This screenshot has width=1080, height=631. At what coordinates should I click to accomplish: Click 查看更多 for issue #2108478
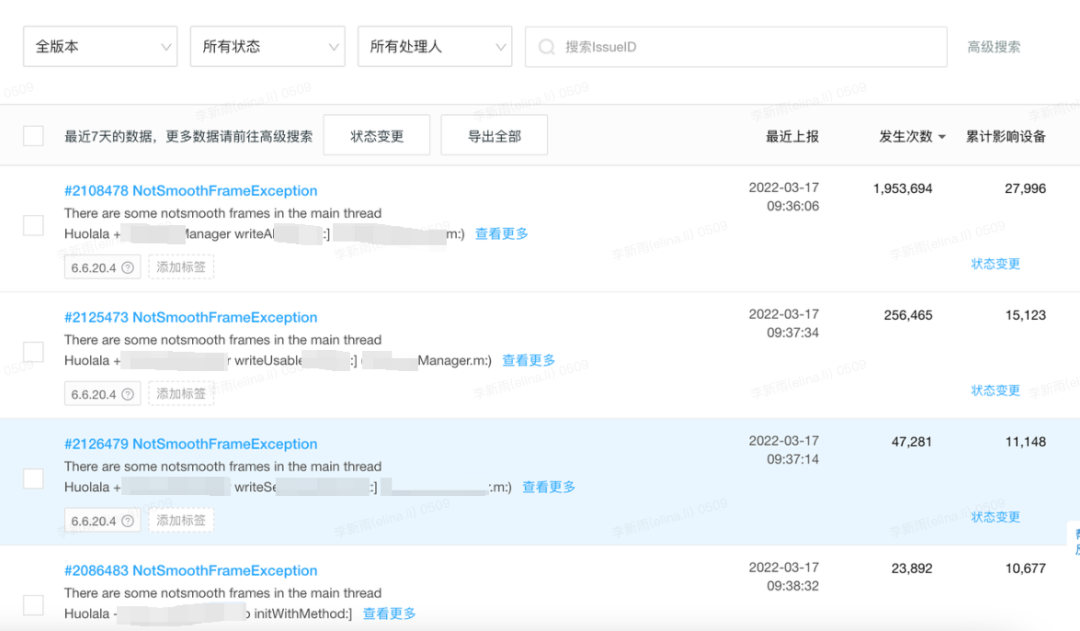501,234
